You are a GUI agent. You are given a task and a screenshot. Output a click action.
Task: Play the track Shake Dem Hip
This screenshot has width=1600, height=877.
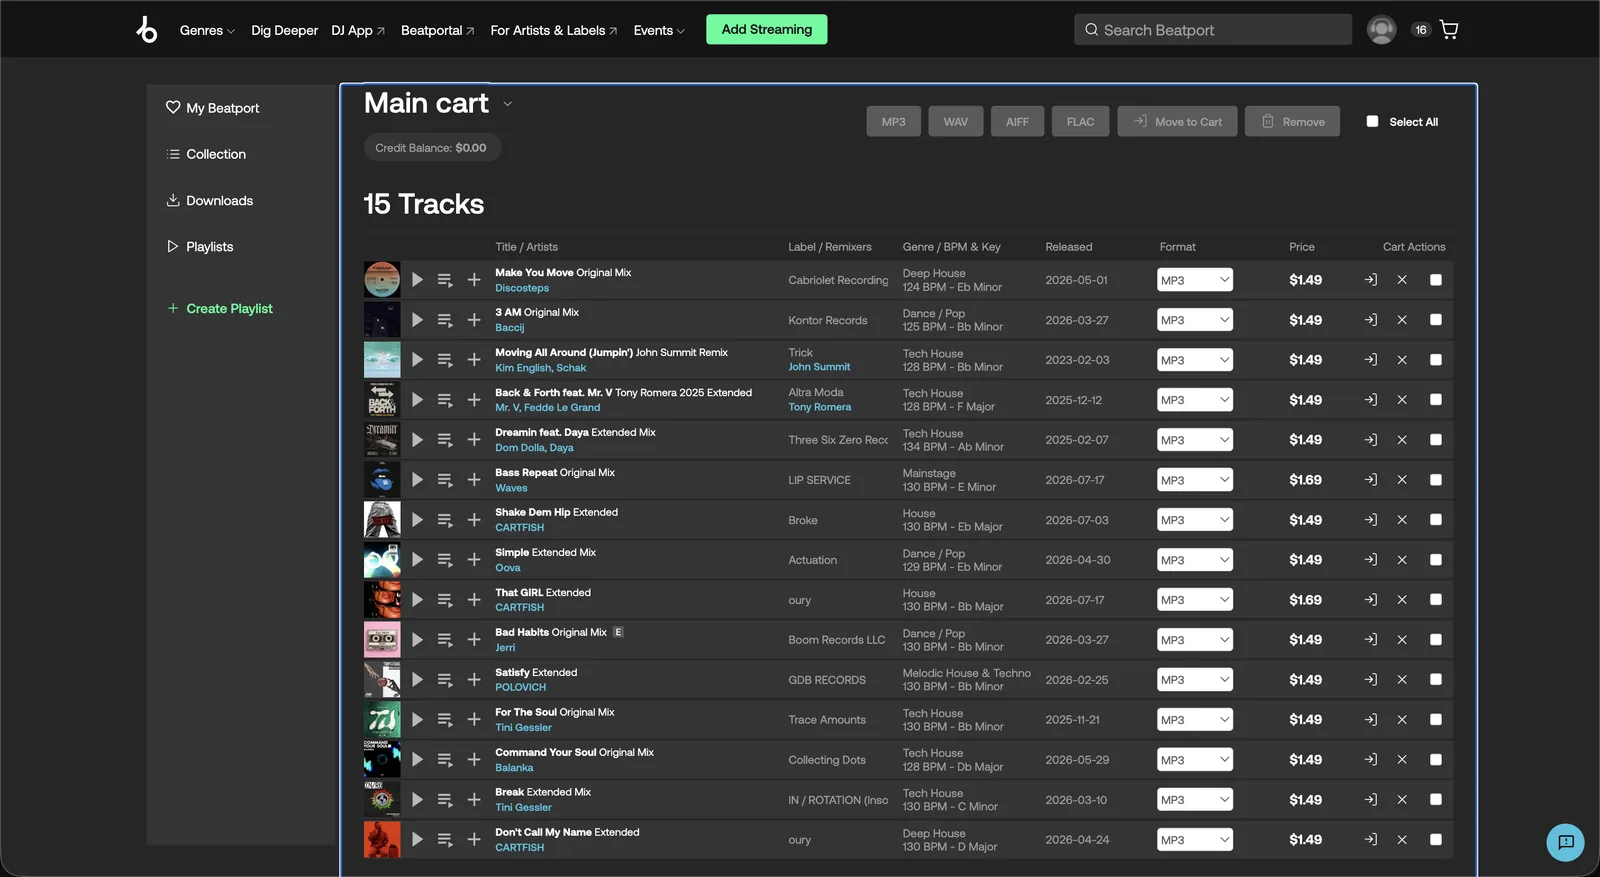point(417,520)
